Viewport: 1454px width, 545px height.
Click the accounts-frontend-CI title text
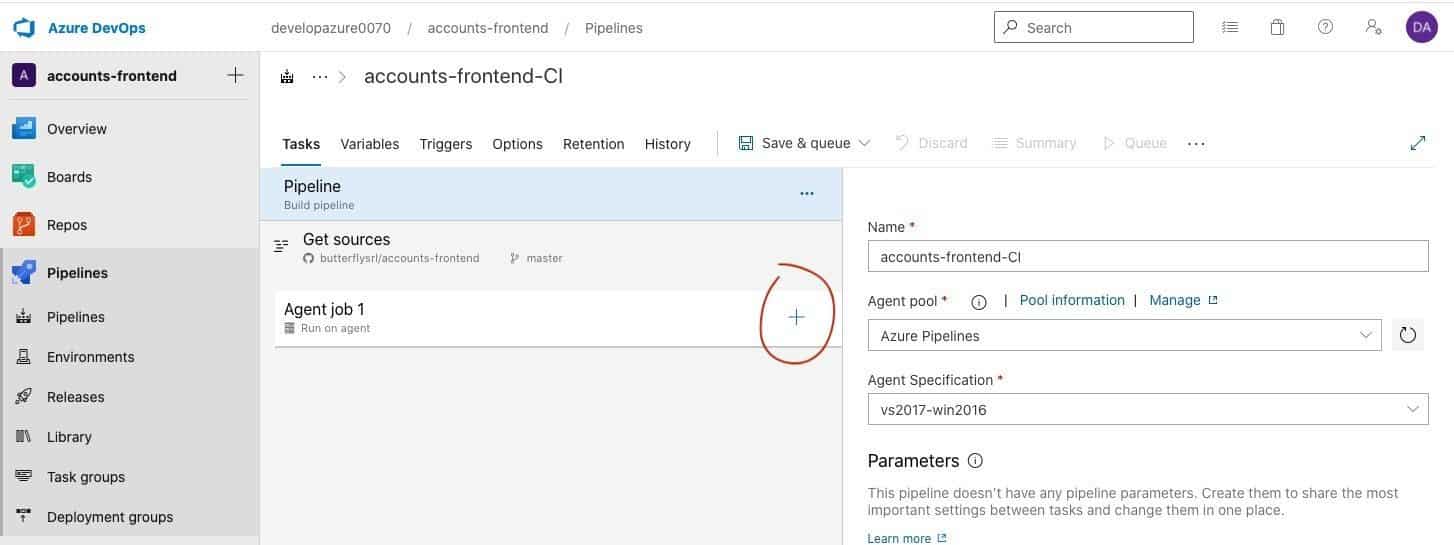click(x=463, y=76)
